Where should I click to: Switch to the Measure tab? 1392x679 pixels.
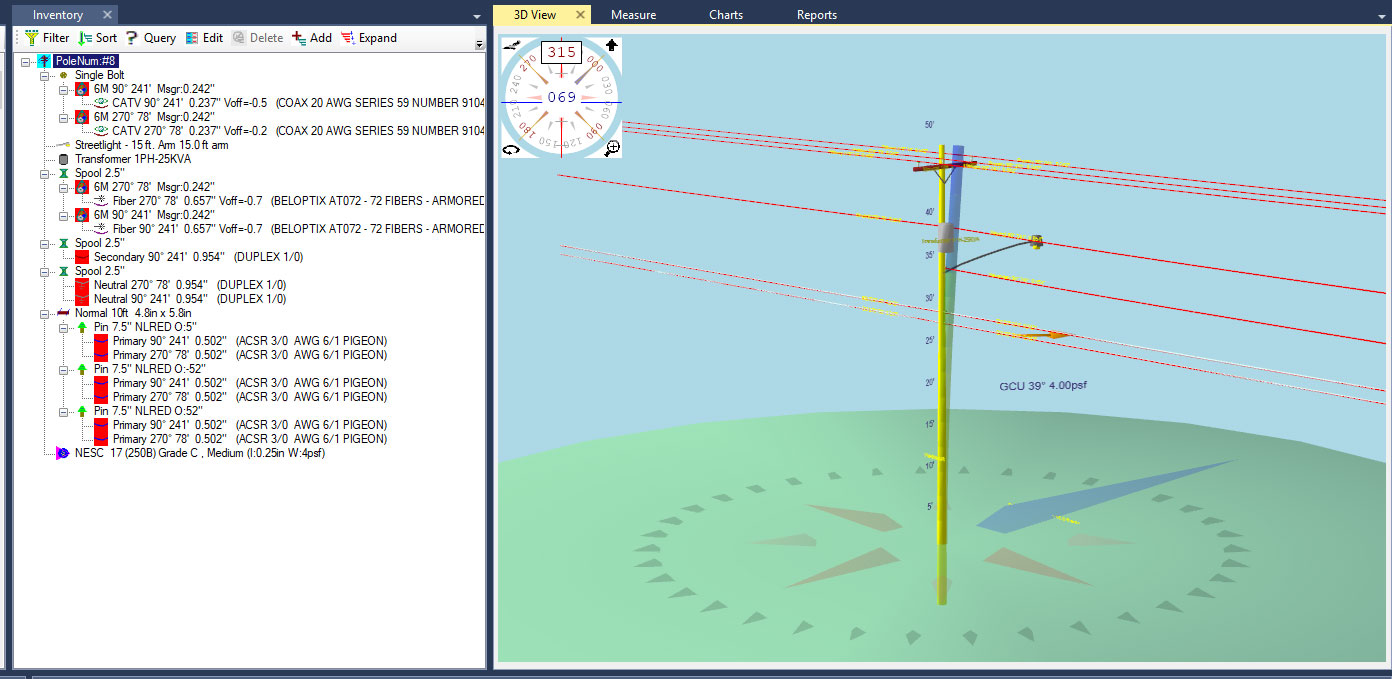tap(633, 15)
